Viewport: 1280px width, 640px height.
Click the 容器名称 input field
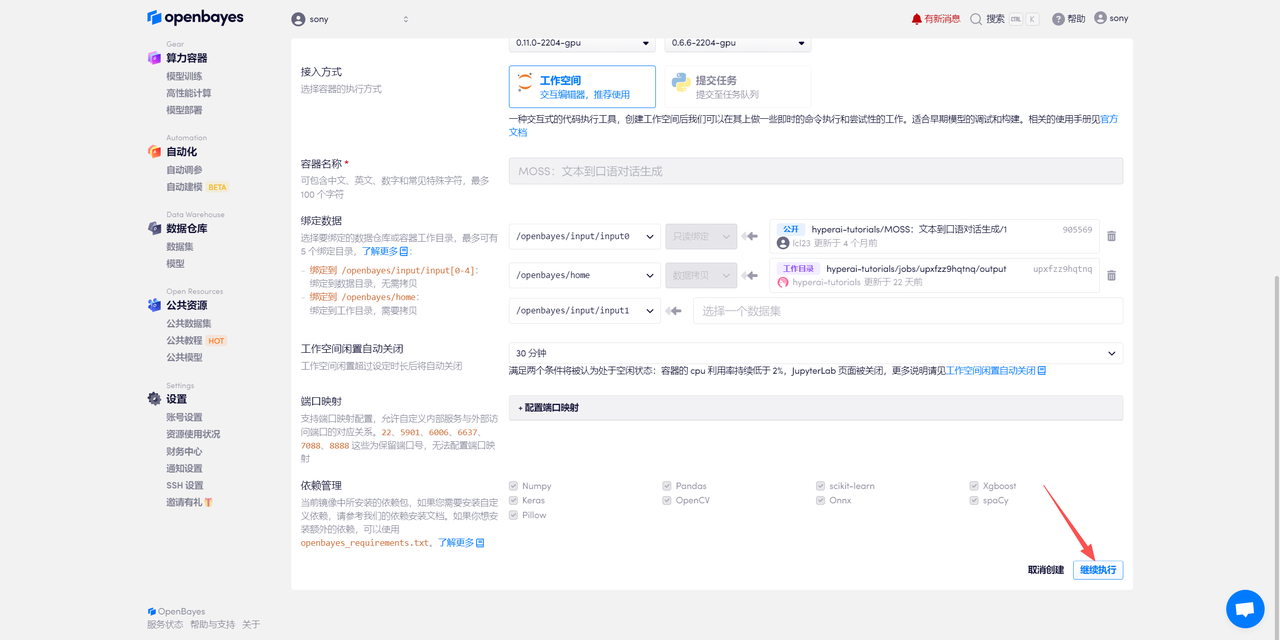pos(816,171)
